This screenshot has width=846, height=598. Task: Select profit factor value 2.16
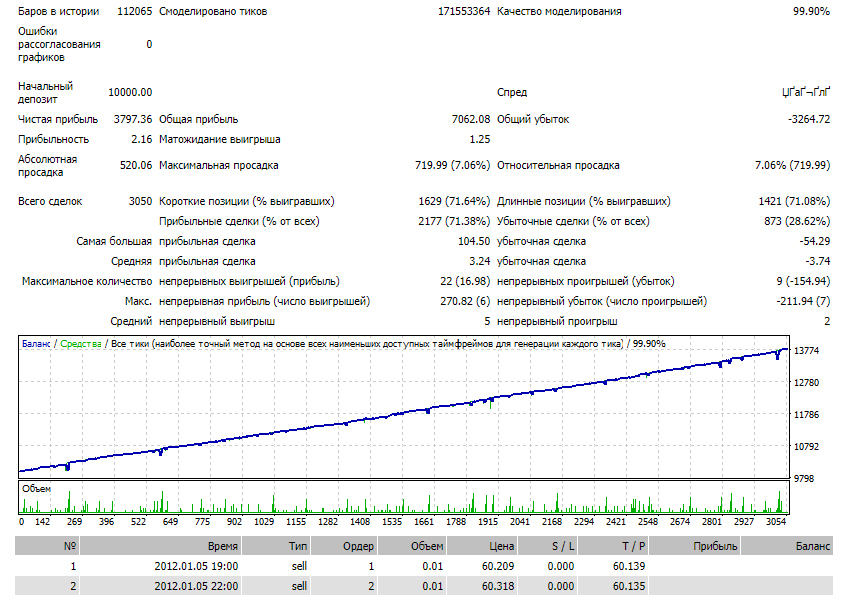click(x=142, y=139)
